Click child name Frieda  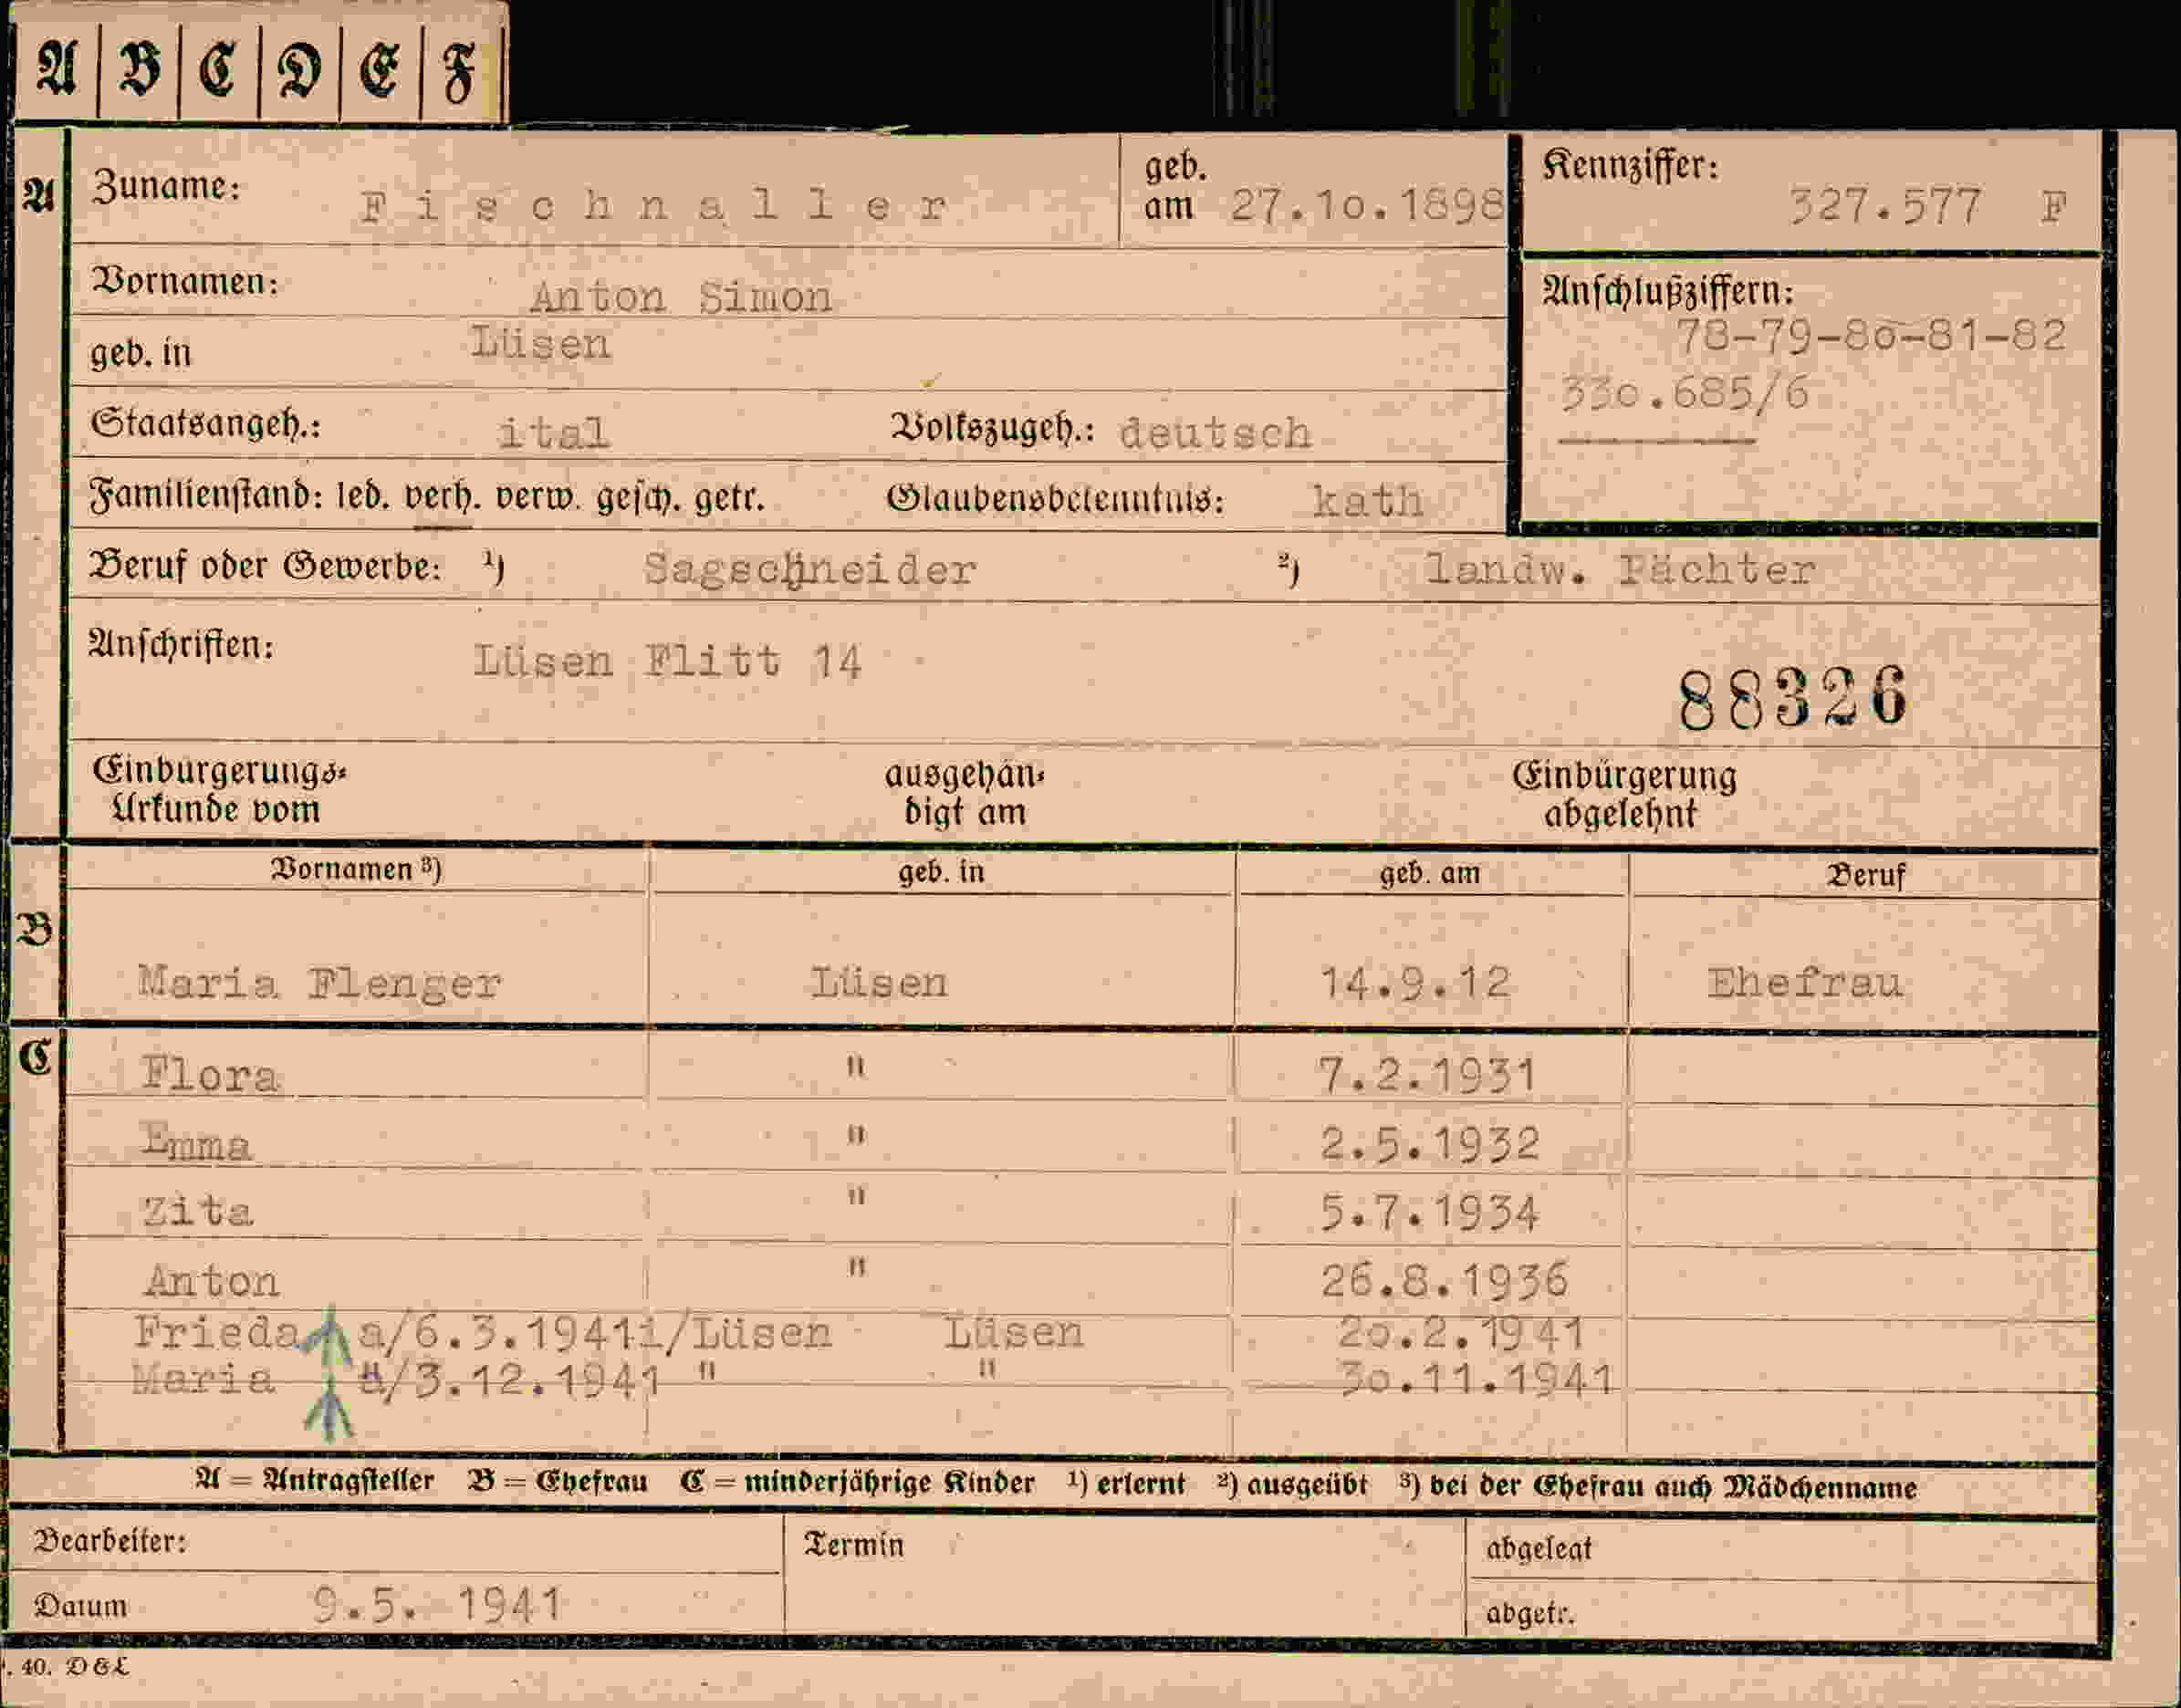point(216,1332)
